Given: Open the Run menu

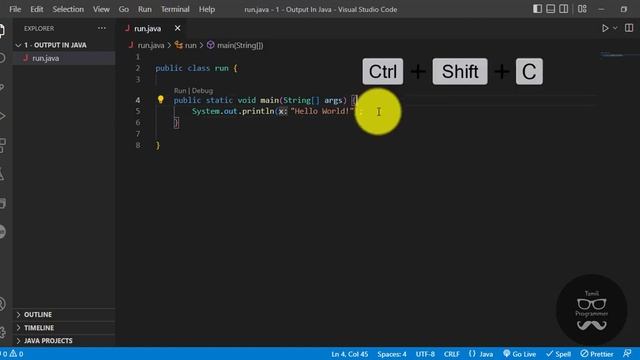Looking at the screenshot, I should coord(144,9).
